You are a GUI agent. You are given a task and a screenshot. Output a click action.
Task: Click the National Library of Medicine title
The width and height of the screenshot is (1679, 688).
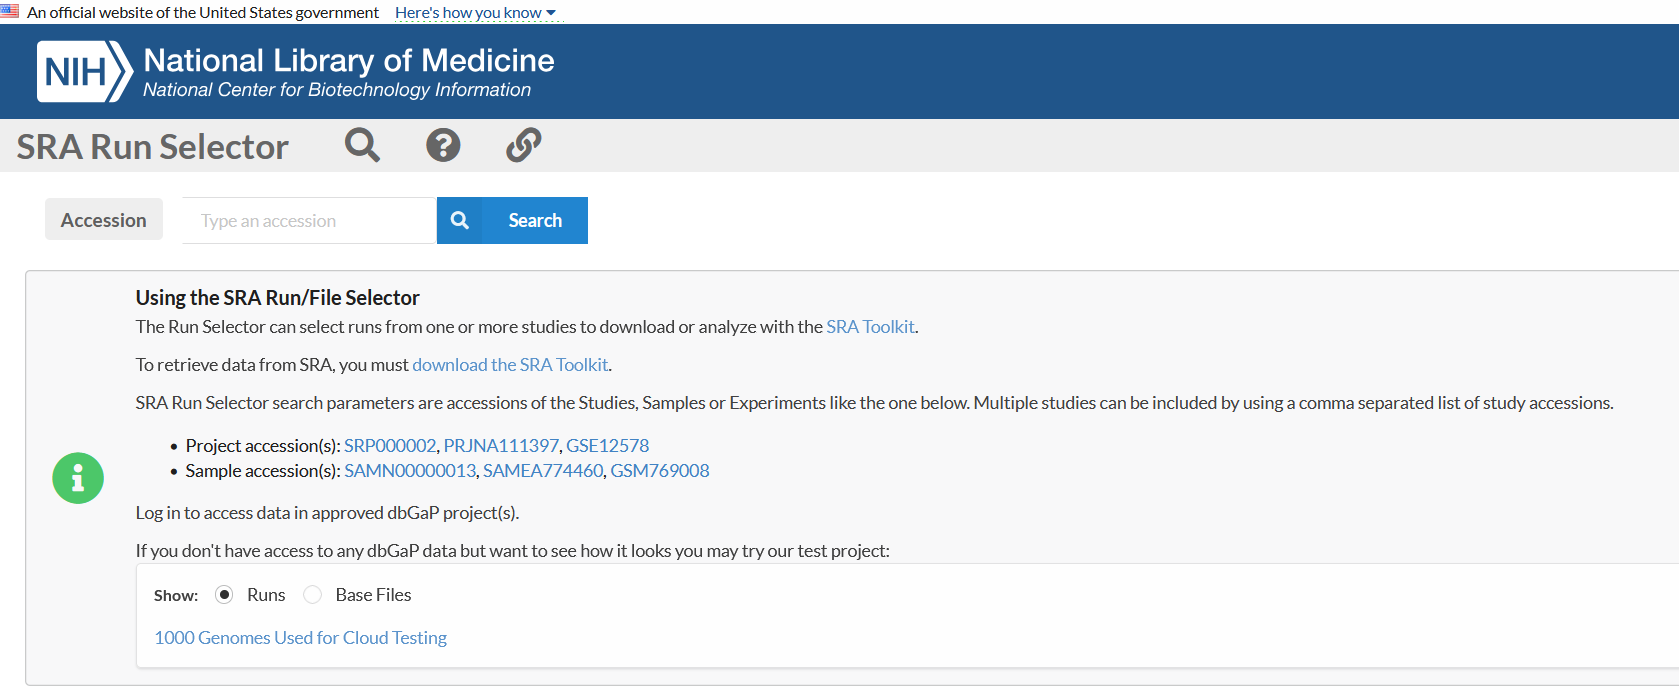(349, 60)
